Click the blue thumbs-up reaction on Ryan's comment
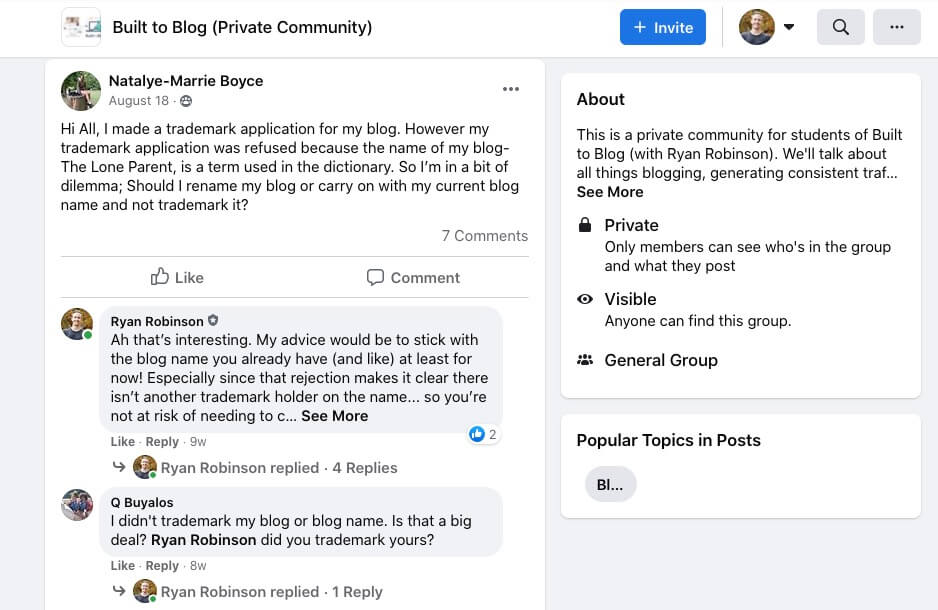This screenshot has width=938, height=610. (x=477, y=434)
